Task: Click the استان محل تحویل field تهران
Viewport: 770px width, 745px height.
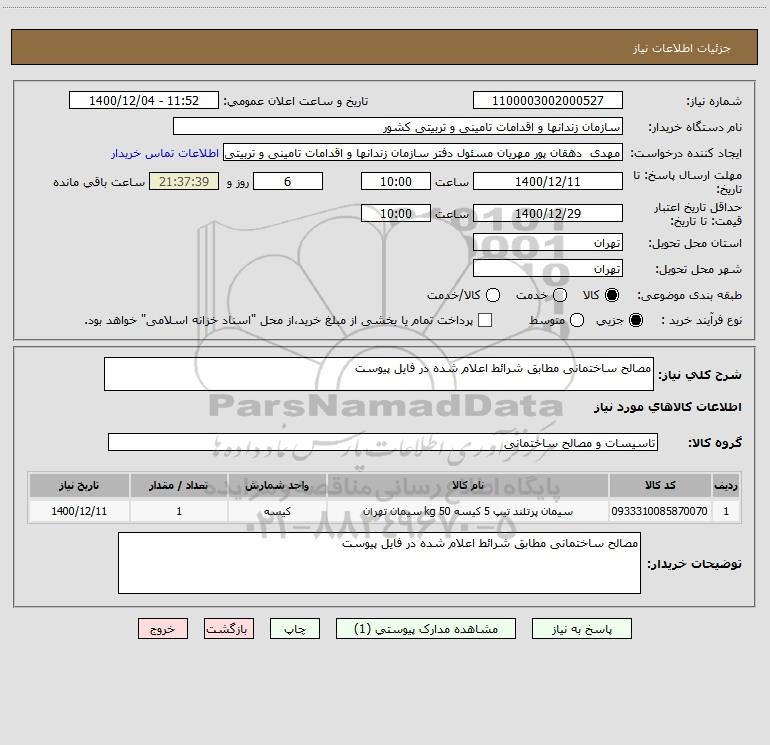Action: (x=548, y=242)
